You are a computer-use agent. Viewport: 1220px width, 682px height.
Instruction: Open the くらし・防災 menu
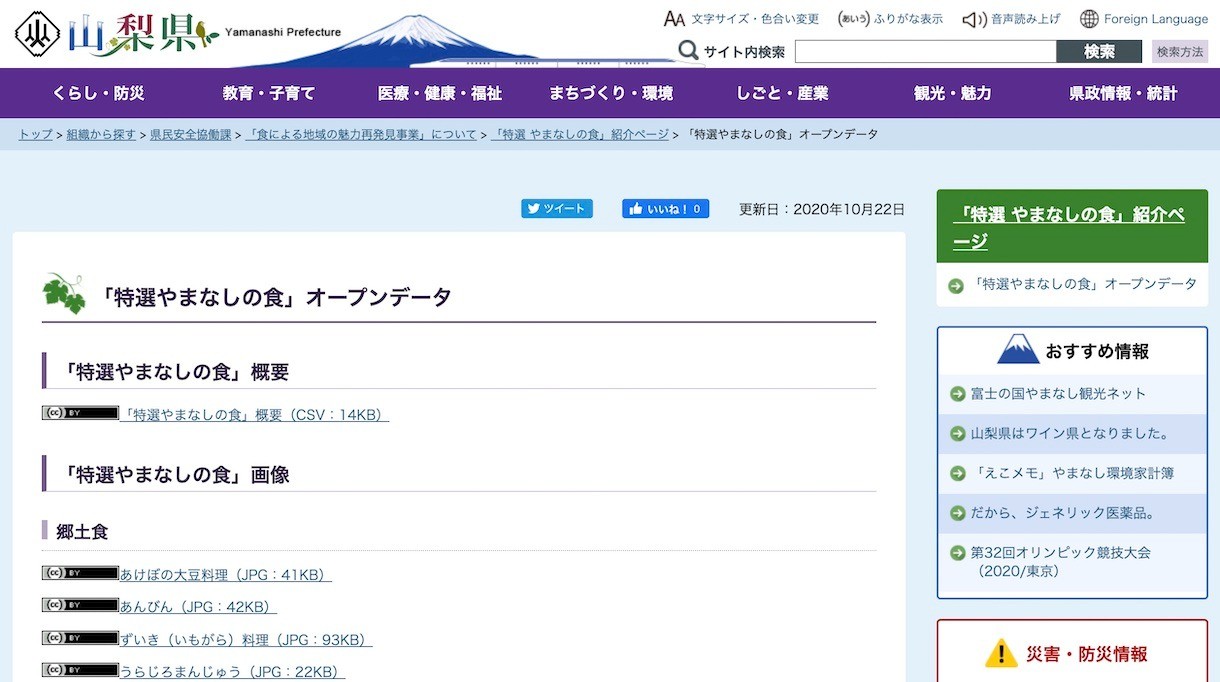[x=97, y=93]
